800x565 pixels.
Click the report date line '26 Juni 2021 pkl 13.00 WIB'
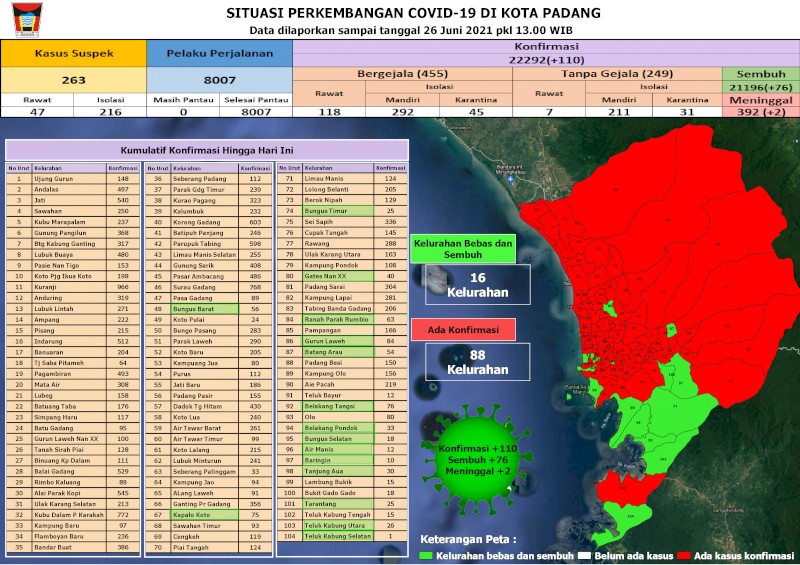click(x=498, y=30)
